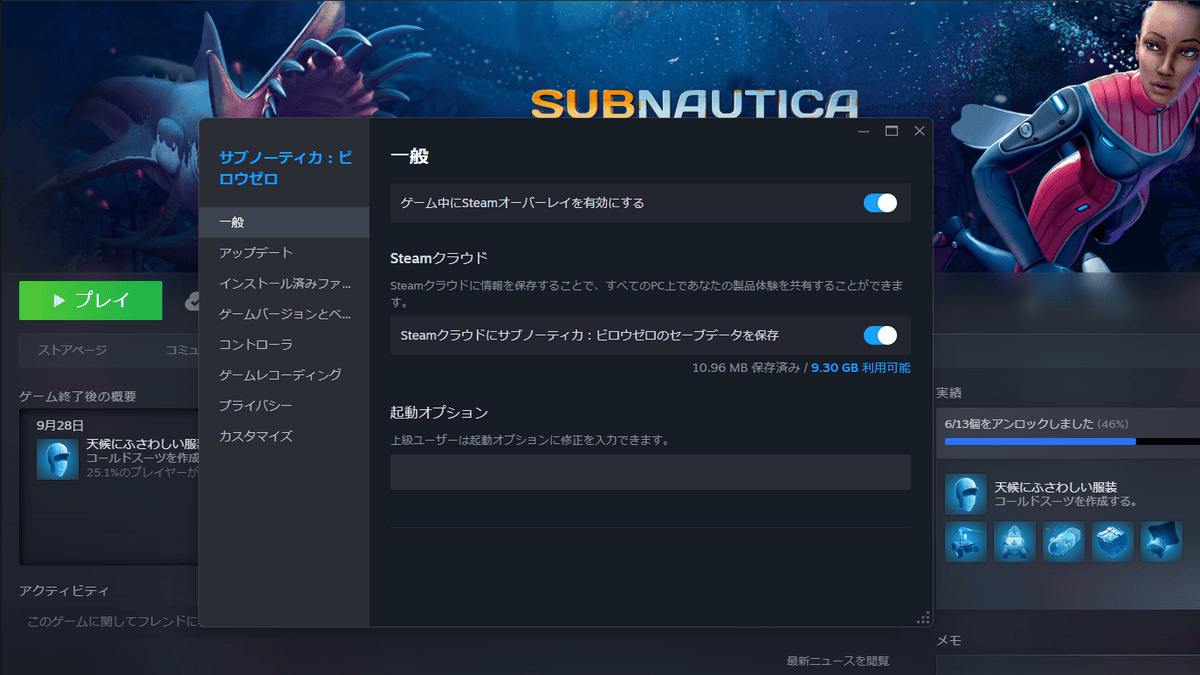Click cold suit achievement icon in 実績 panel

tap(965, 494)
